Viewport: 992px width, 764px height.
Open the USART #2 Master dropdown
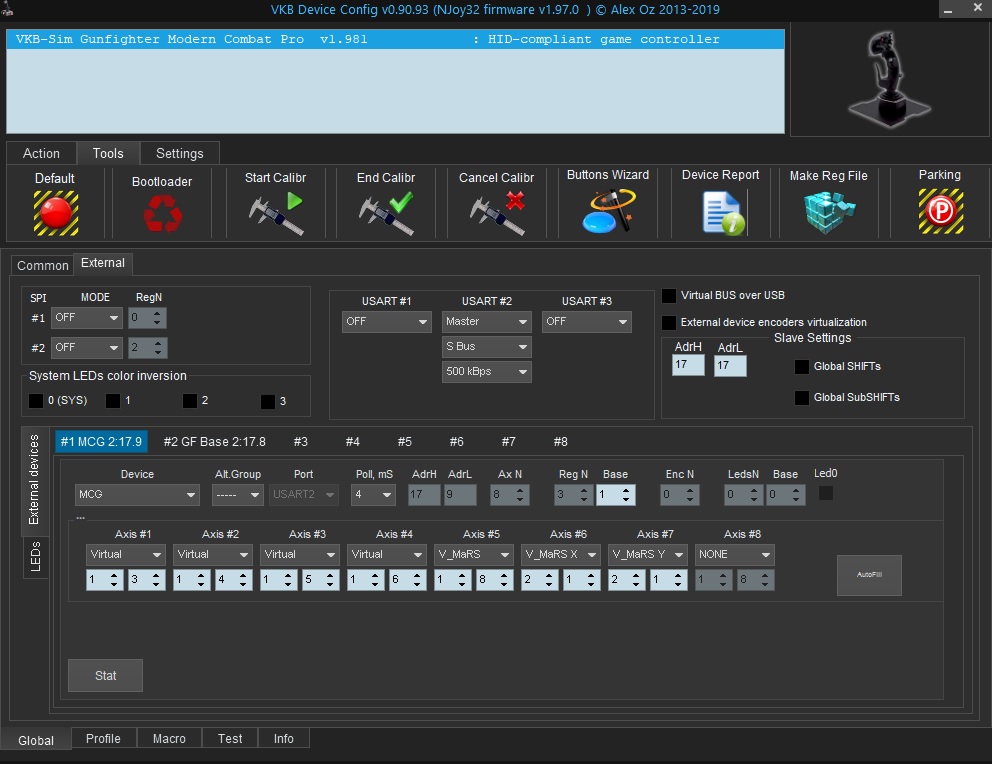point(487,322)
